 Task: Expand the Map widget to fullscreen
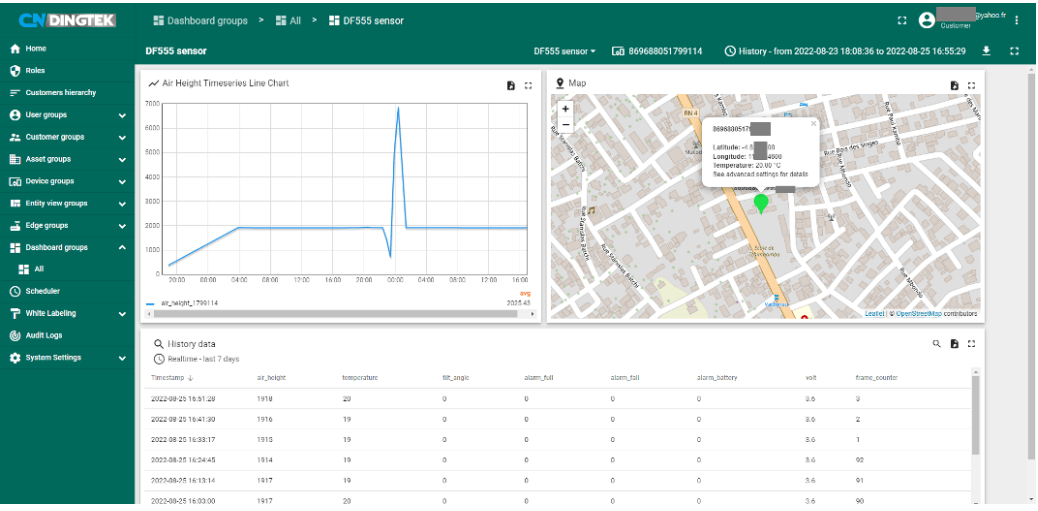[x=971, y=85]
